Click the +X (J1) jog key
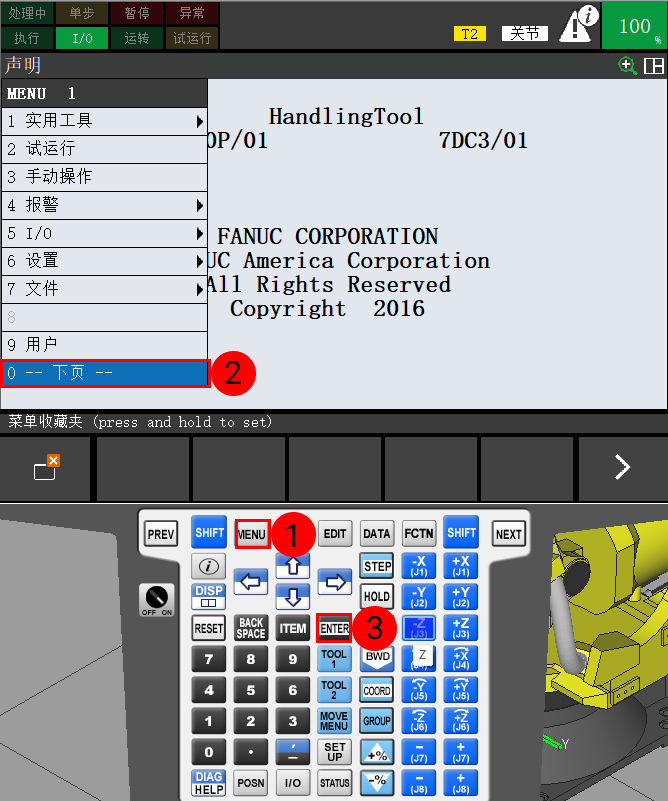668x801 pixels. click(461, 566)
